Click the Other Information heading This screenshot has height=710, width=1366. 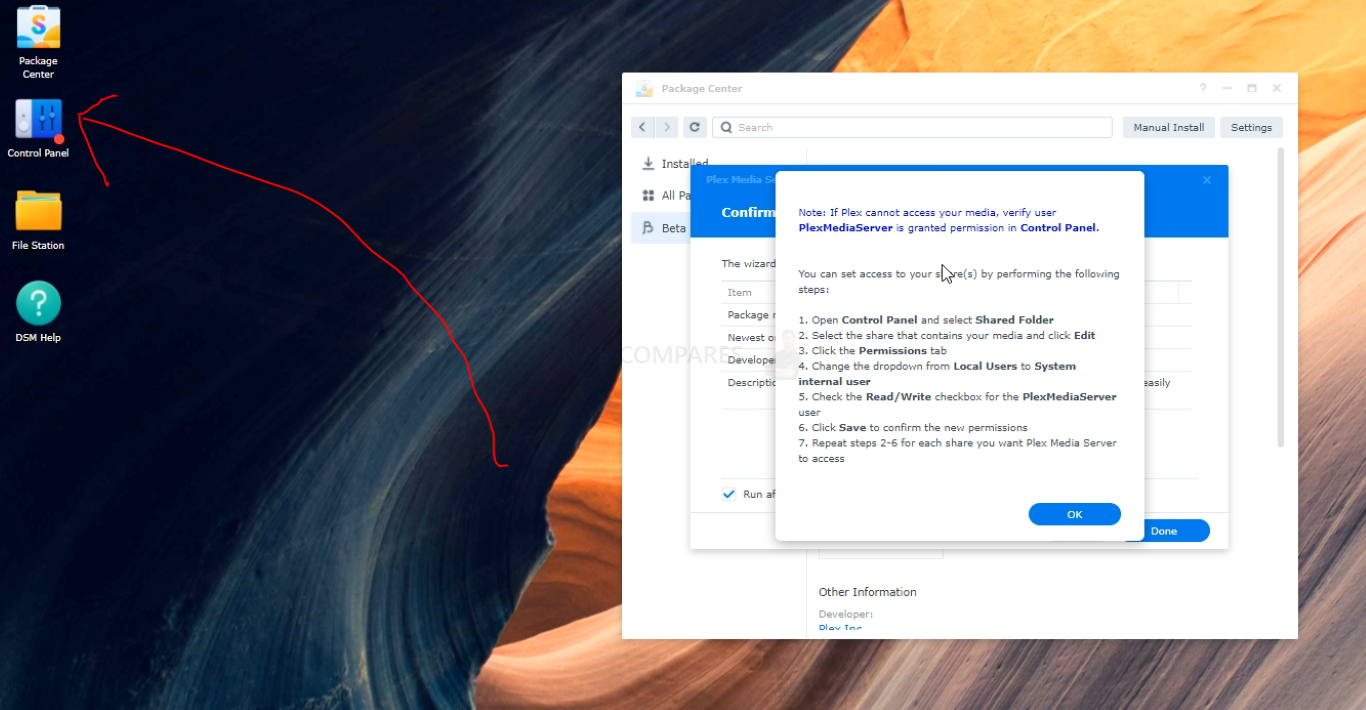pos(867,592)
